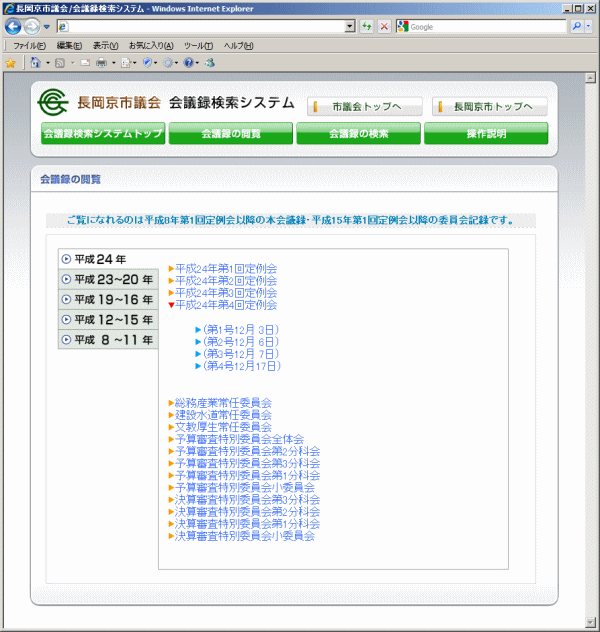The width and height of the screenshot is (600, 632).
Task: Expand 予算審査特別委員会全体会
Action: tap(239, 439)
